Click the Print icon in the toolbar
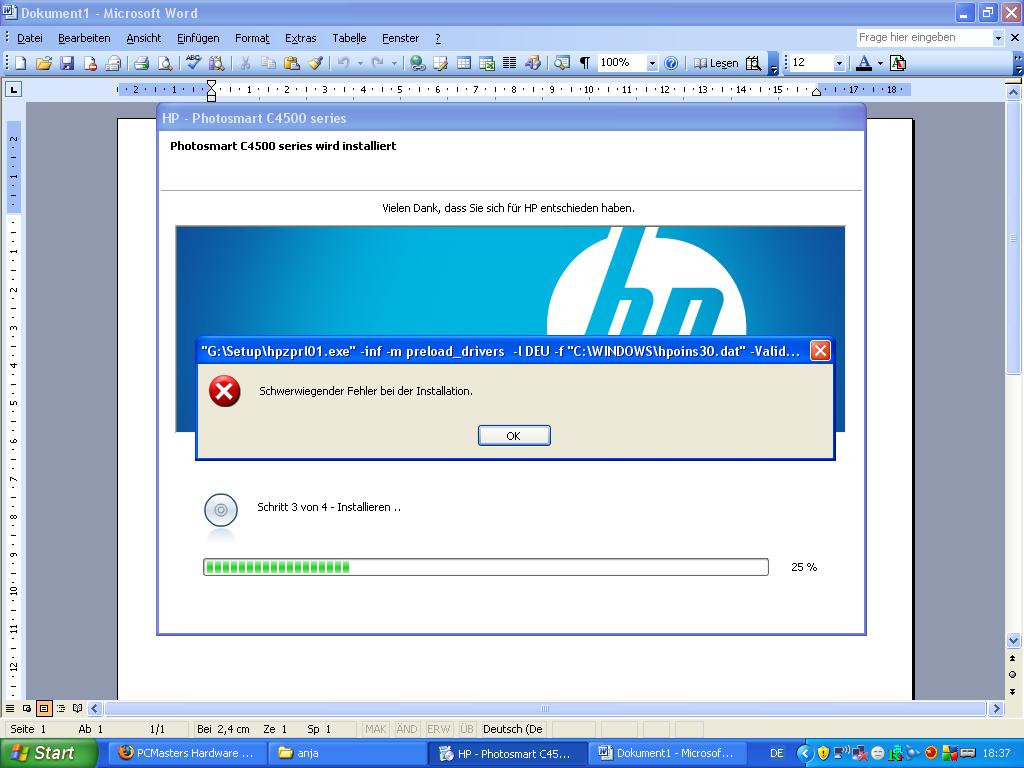Image resolution: width=1024 pixels, height=768 pixels. (x=141, y=63)
